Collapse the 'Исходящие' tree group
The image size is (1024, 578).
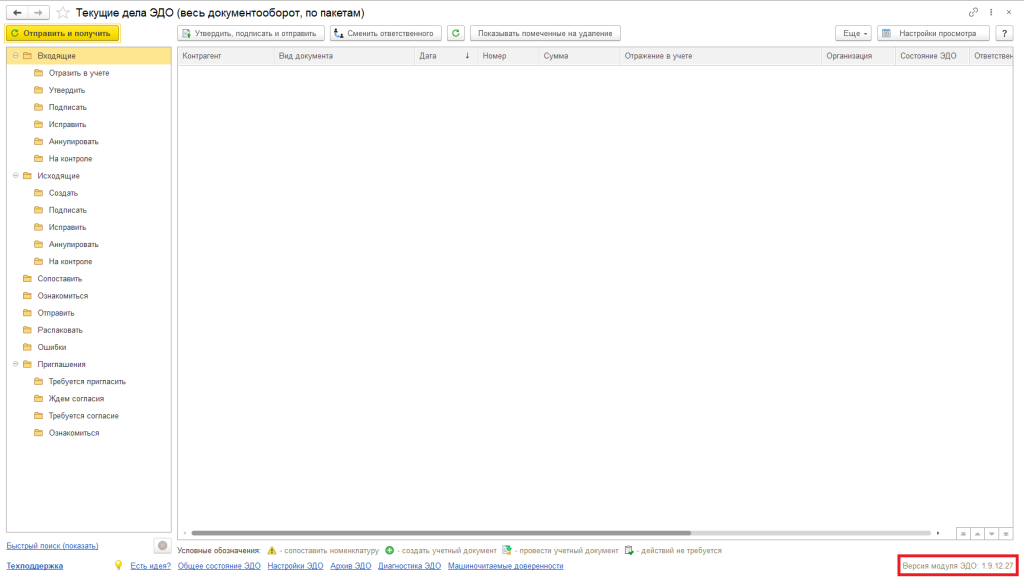coord(15,176)
